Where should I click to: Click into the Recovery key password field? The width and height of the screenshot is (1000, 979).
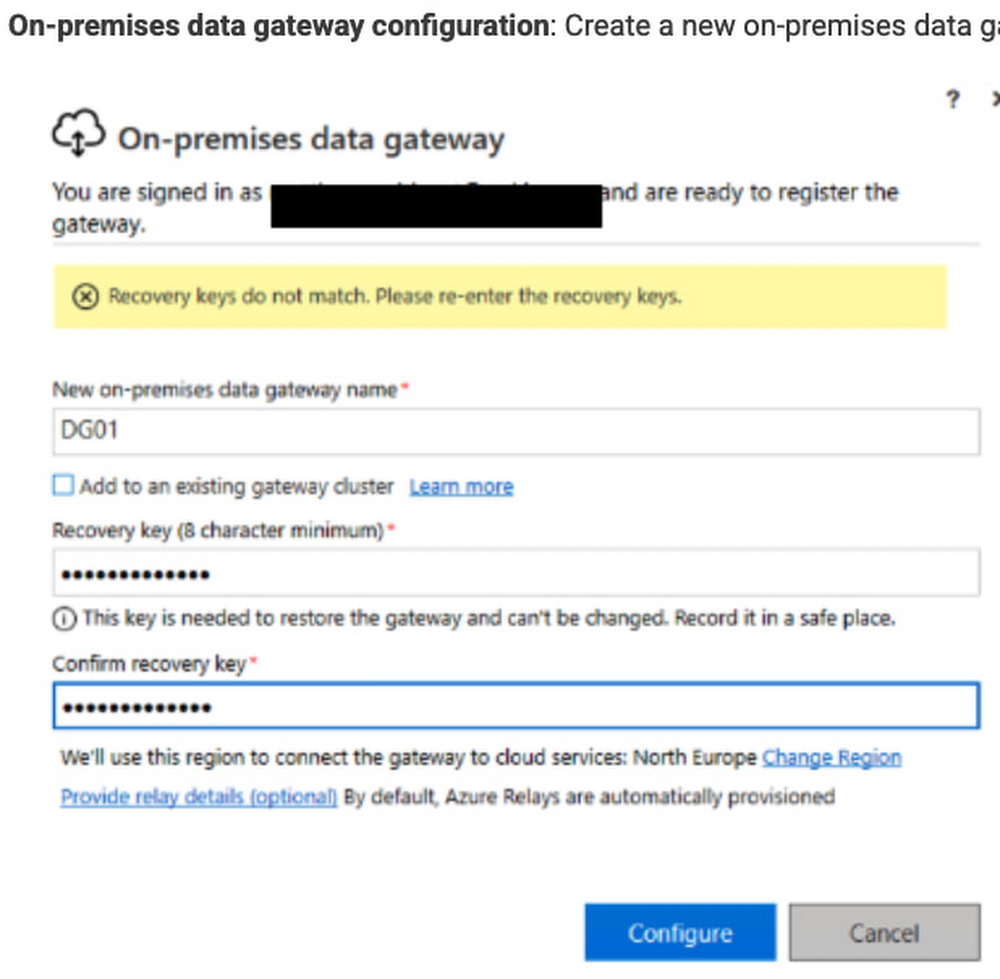tap(515, 574)
